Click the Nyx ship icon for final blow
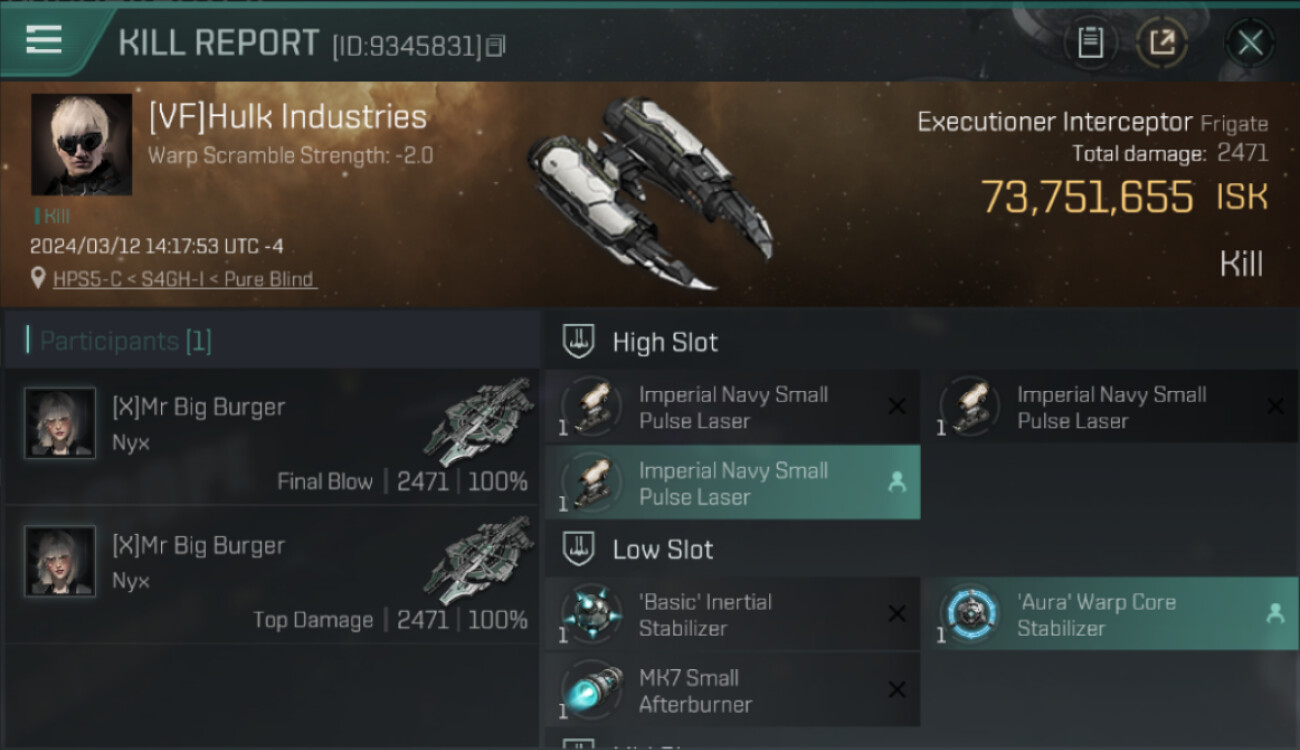1300x750 pixels. coord(478,421)
